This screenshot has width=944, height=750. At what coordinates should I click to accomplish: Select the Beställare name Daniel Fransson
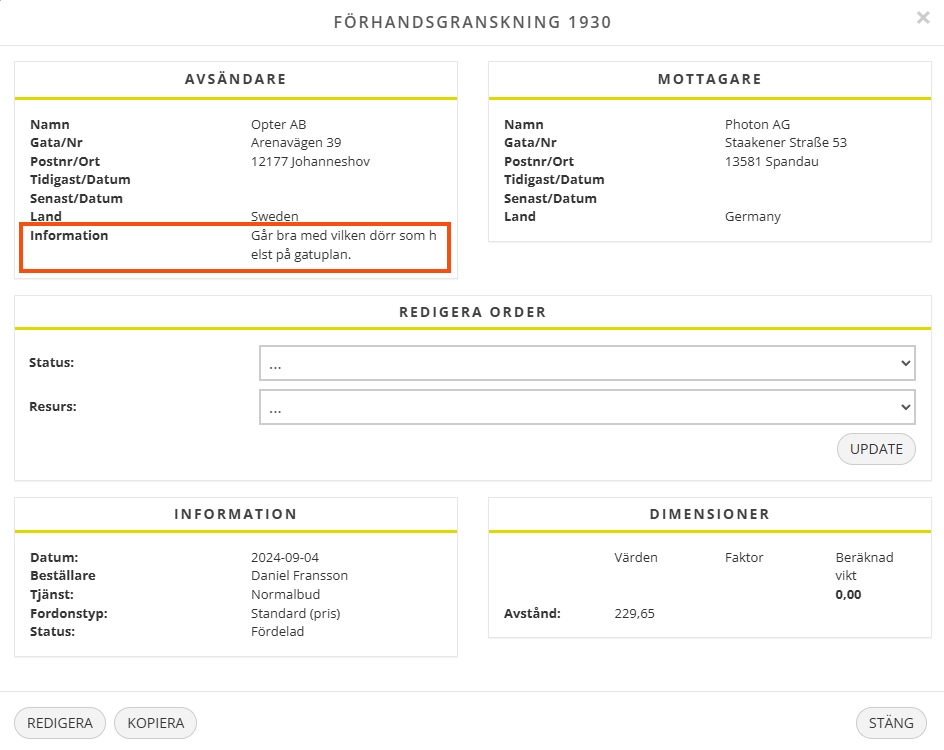tap(299, 576)
